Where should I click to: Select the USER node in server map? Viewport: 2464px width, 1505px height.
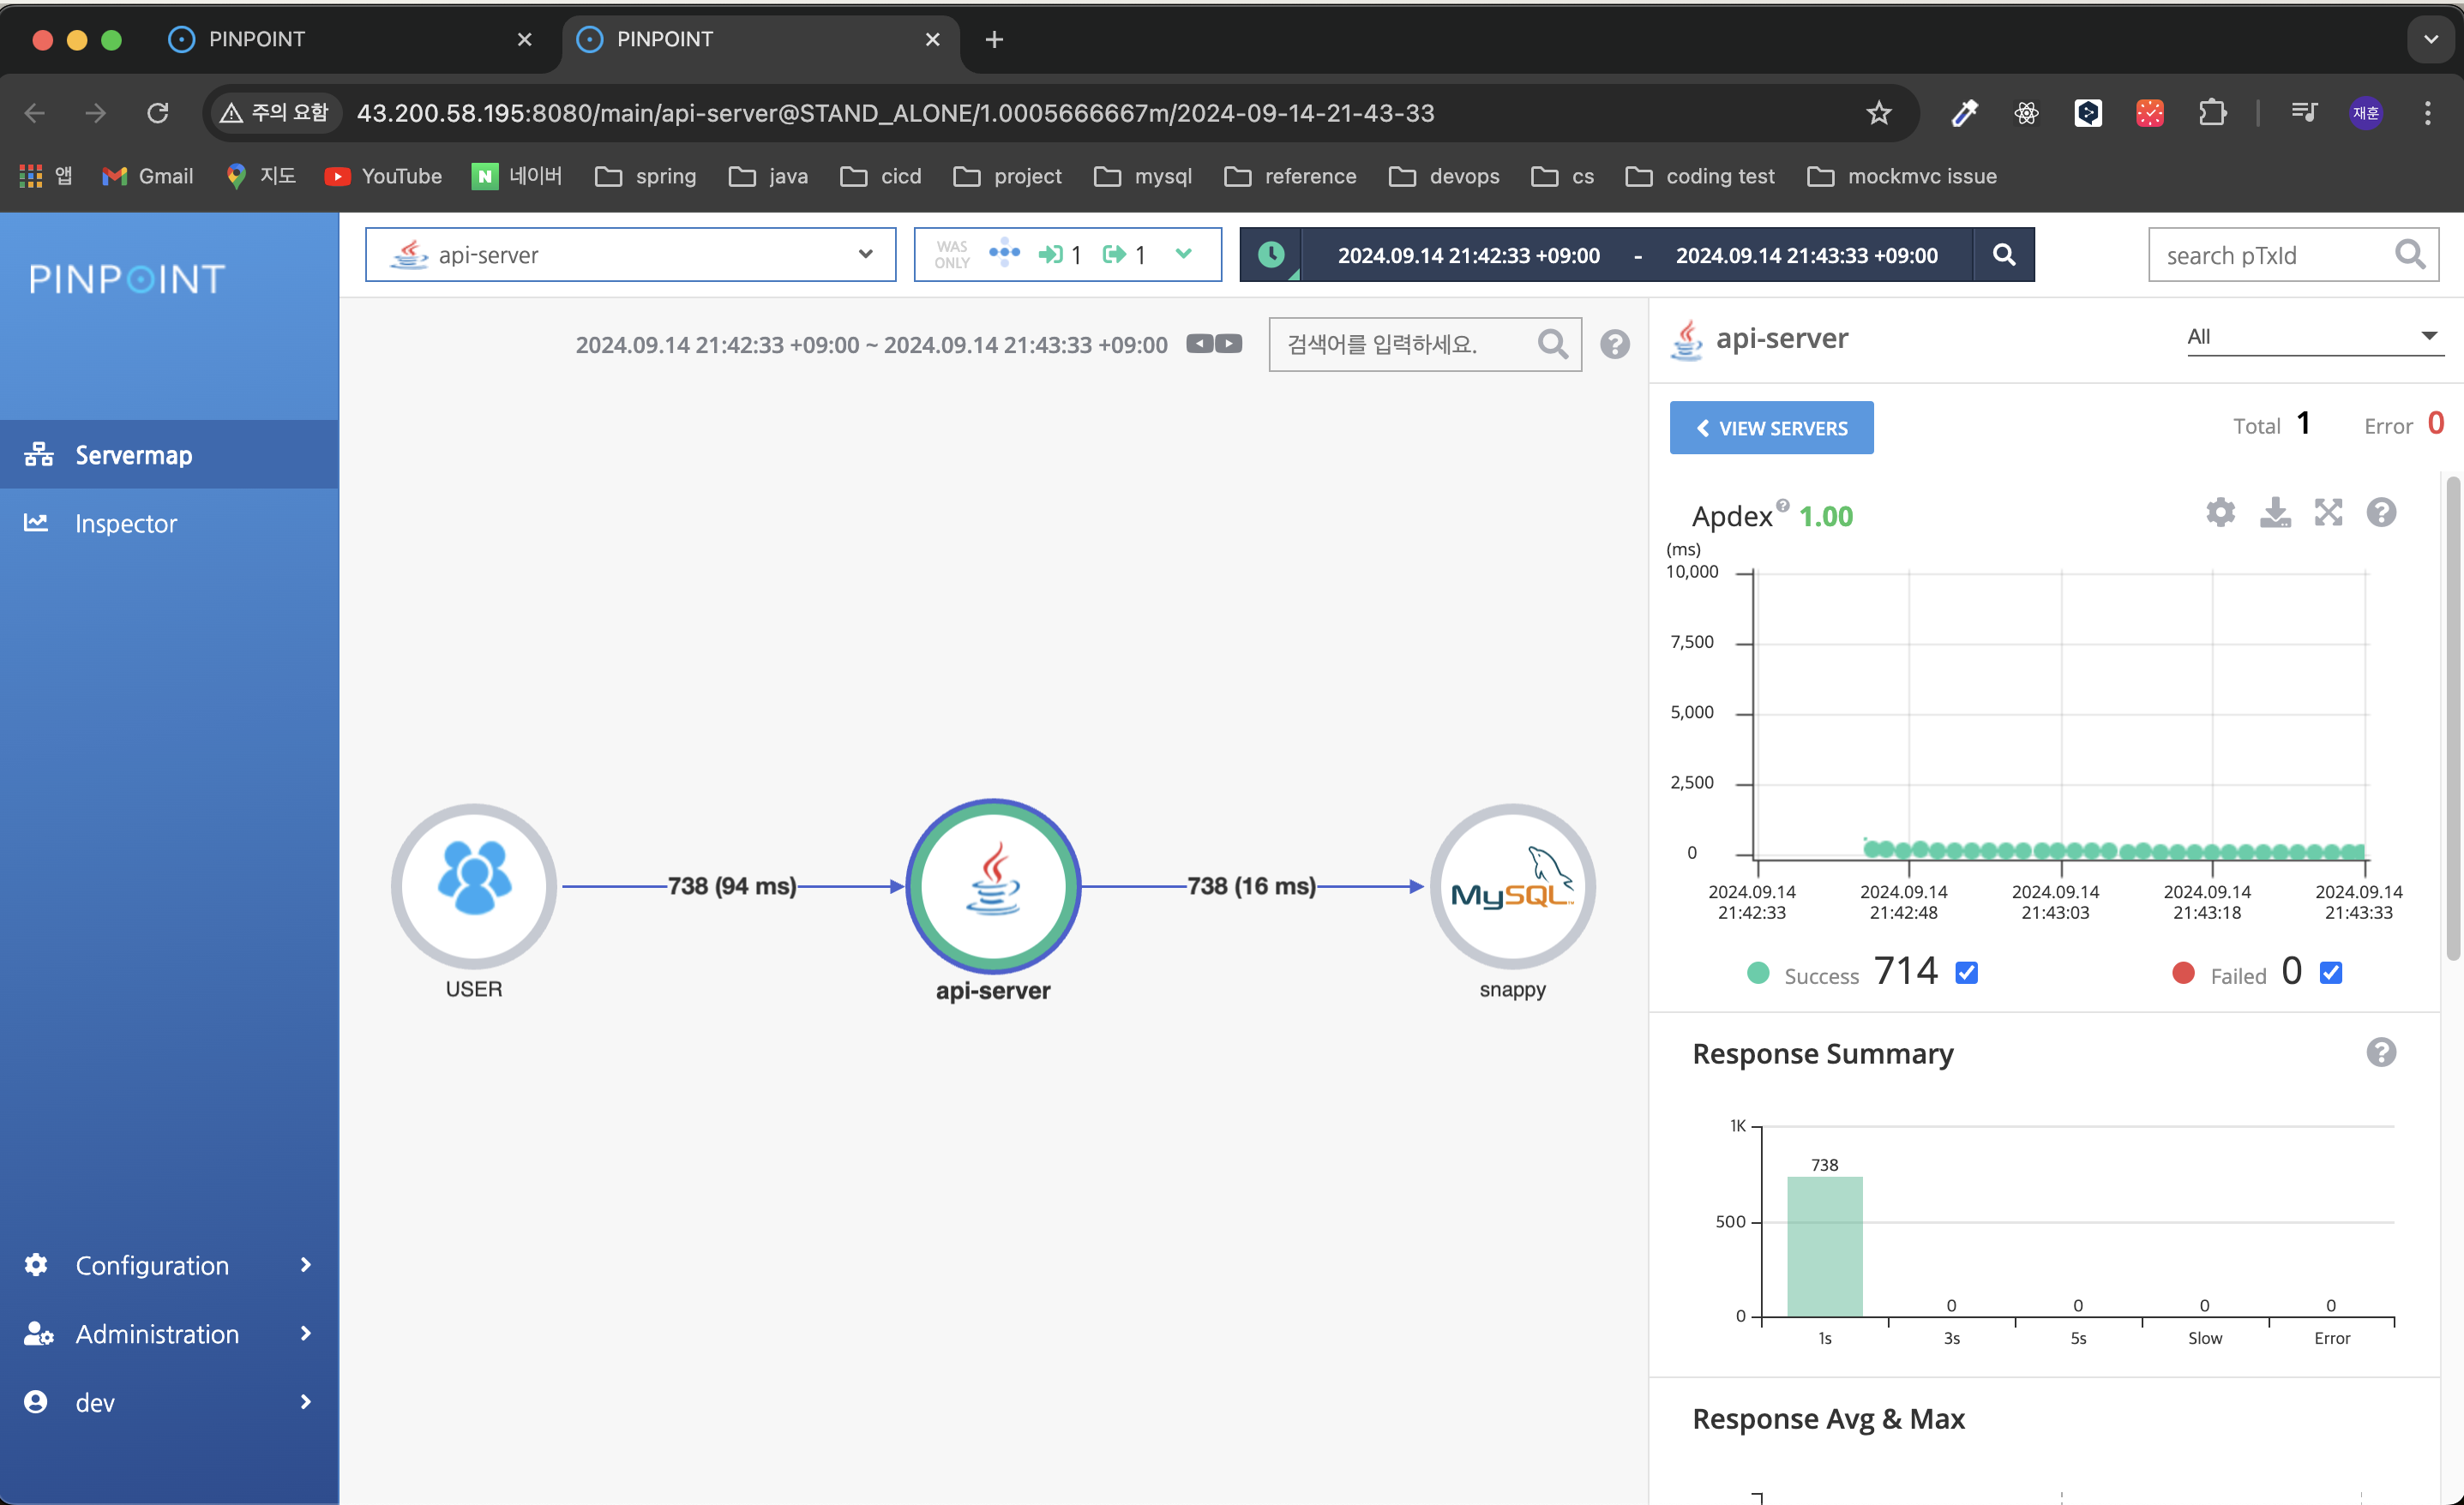(x=473, y=886)
